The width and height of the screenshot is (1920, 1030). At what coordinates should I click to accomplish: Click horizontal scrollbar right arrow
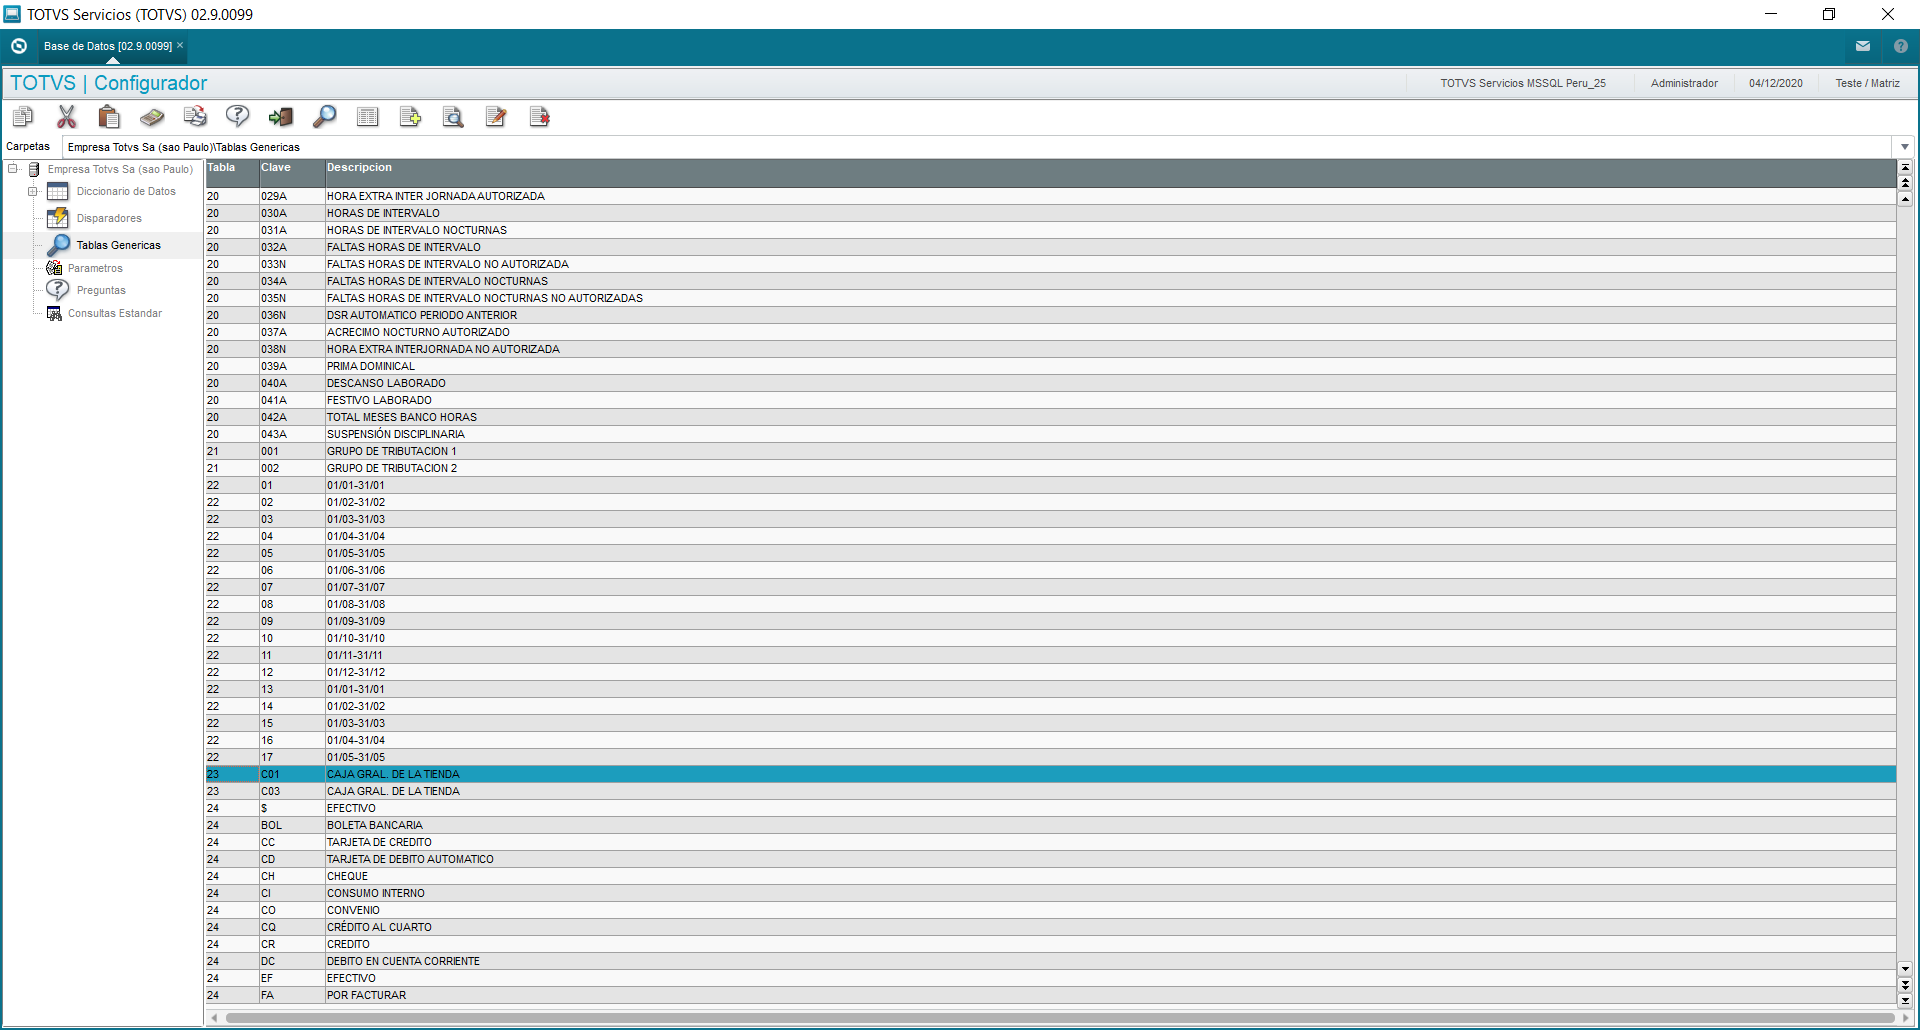click(1905, 1018)
